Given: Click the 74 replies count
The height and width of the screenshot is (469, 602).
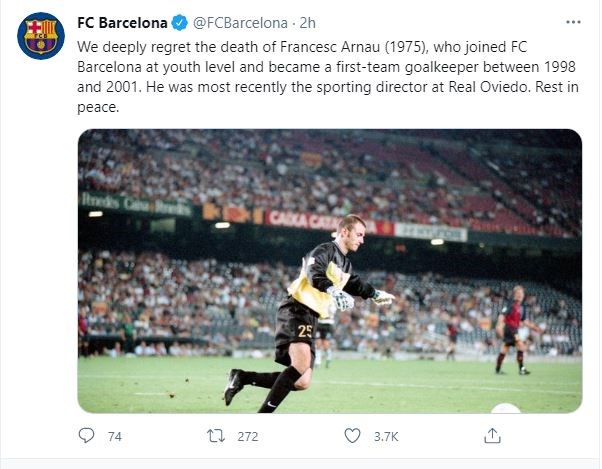Looking at the screenshot, I should click(114, 437).
